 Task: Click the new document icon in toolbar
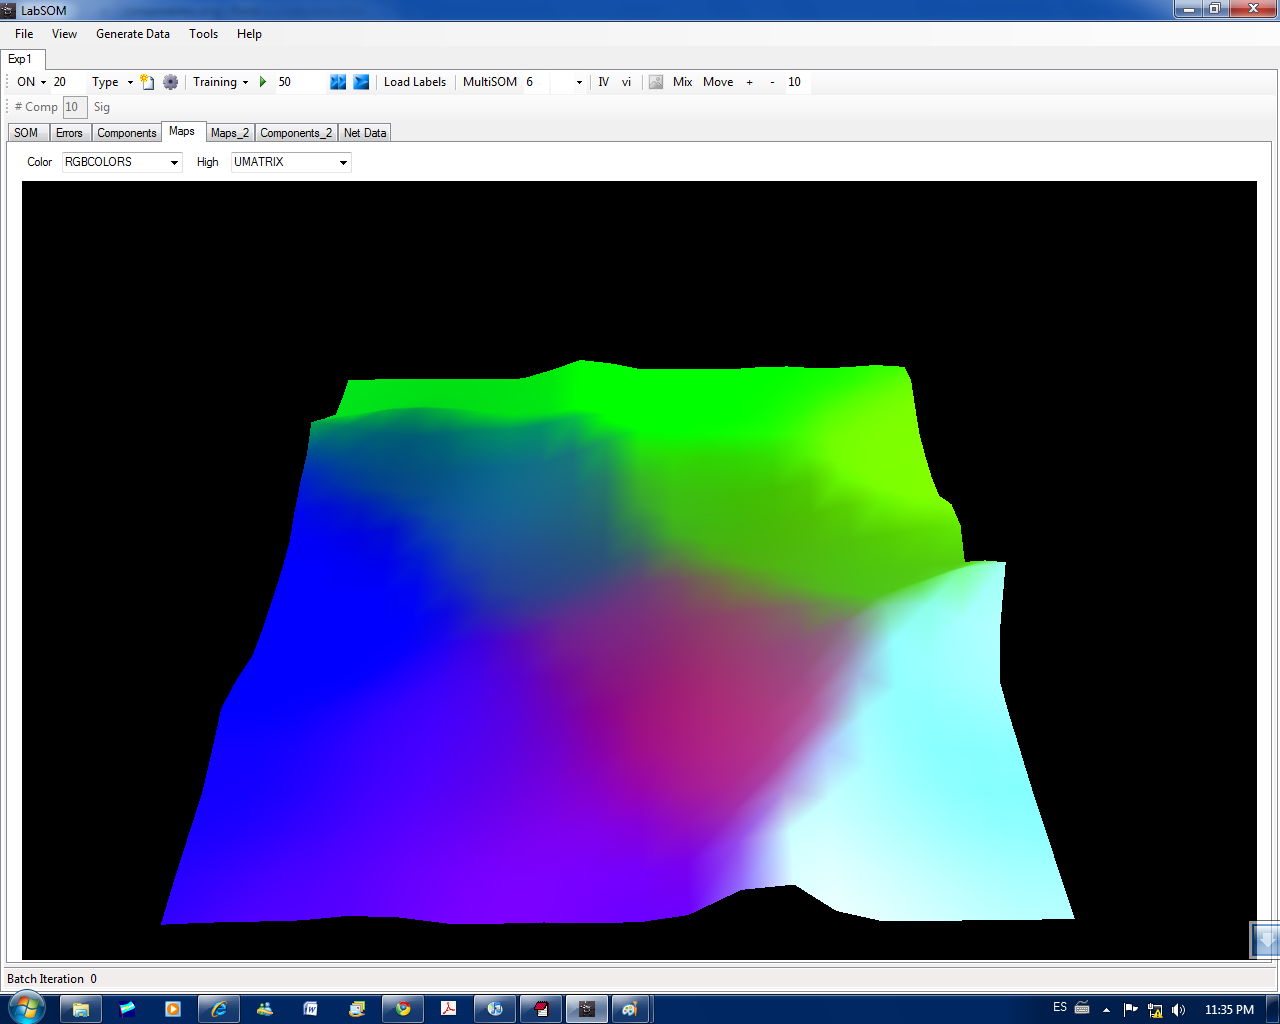point(147,82)
